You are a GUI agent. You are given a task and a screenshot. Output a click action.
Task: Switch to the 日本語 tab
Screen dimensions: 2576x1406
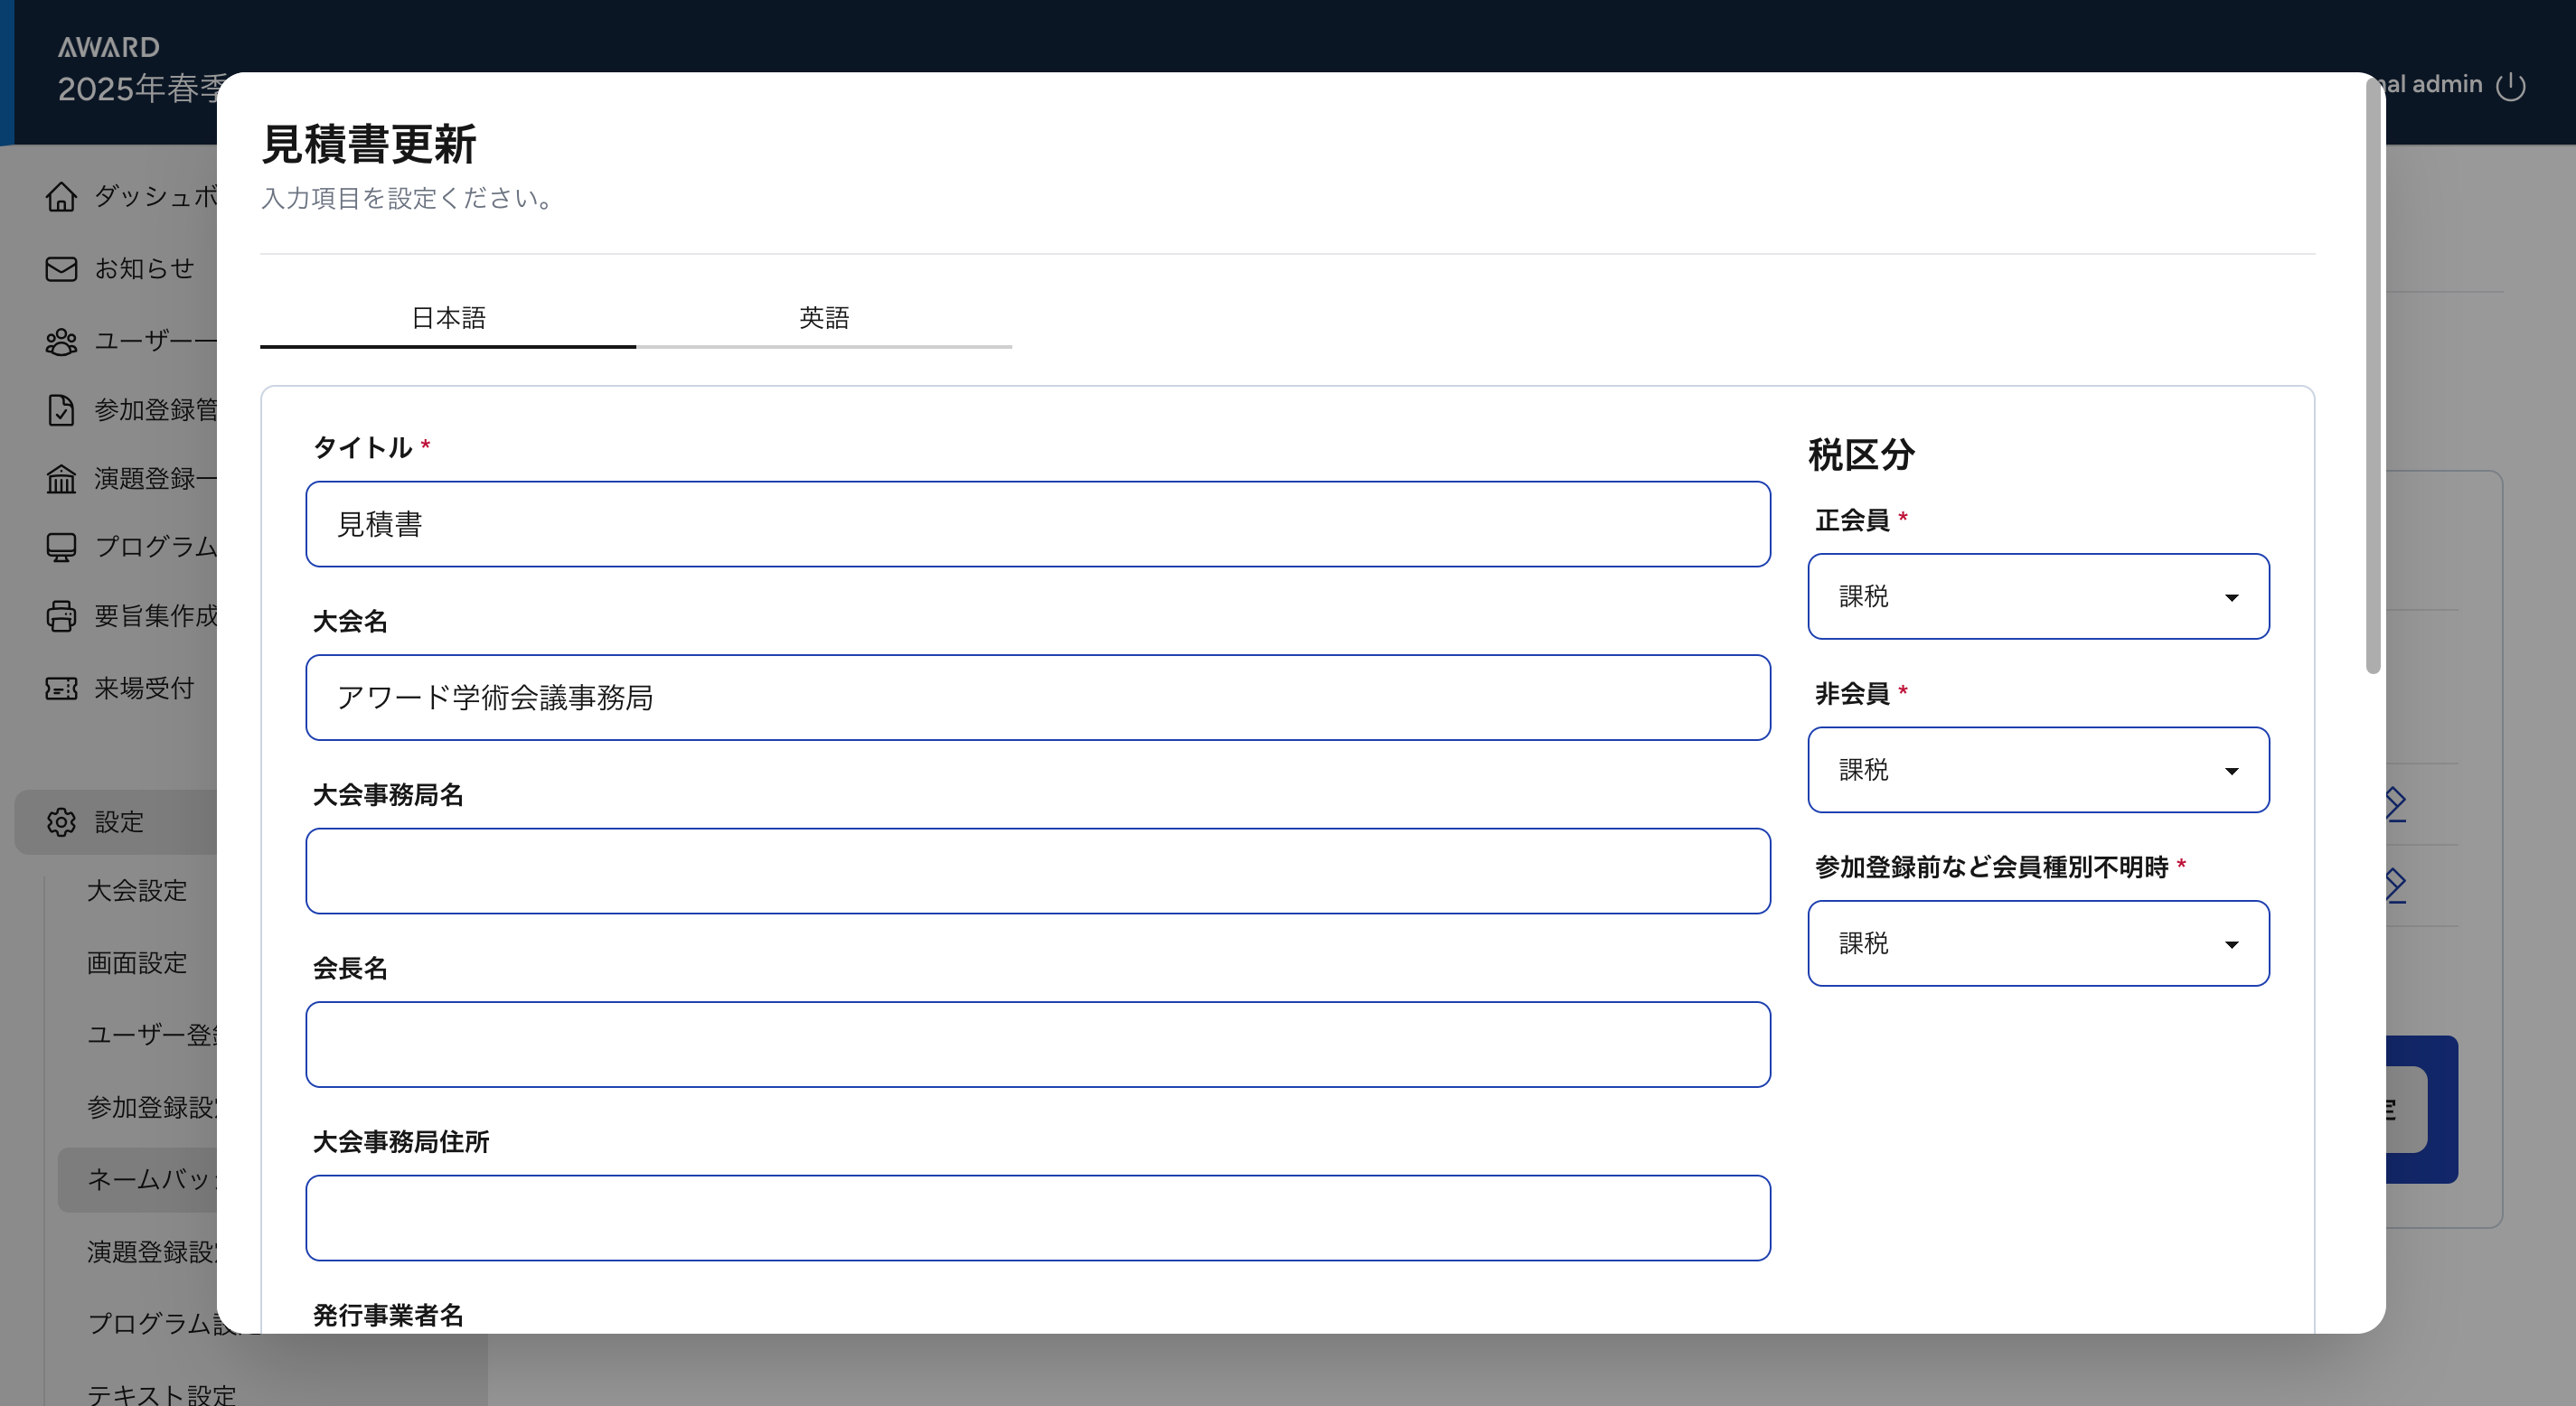[448, 318]
